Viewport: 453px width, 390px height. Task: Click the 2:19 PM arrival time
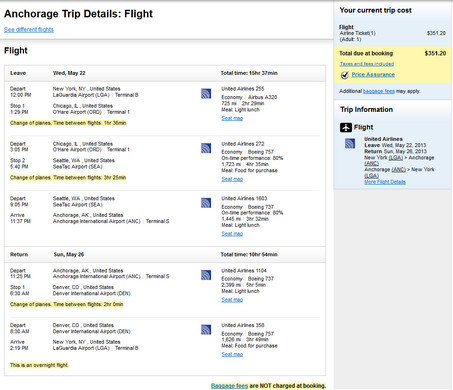[x=19, y=348]
